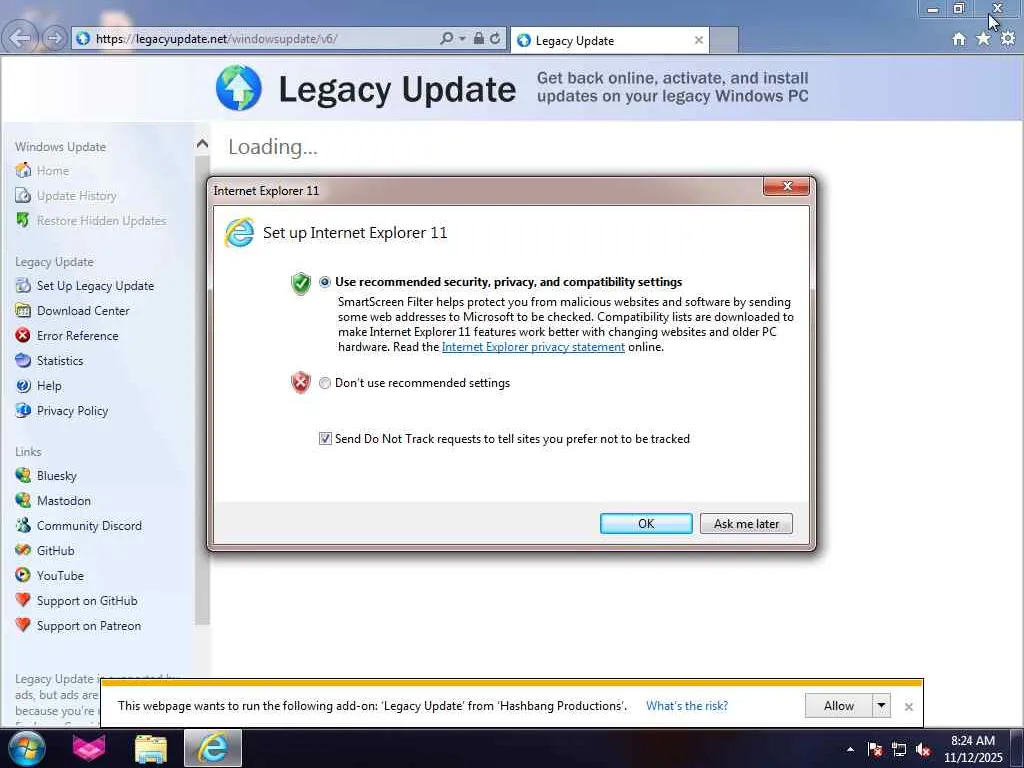Select Don't use recommended settings radio
Screen dimensions: 1024x768
325,383
